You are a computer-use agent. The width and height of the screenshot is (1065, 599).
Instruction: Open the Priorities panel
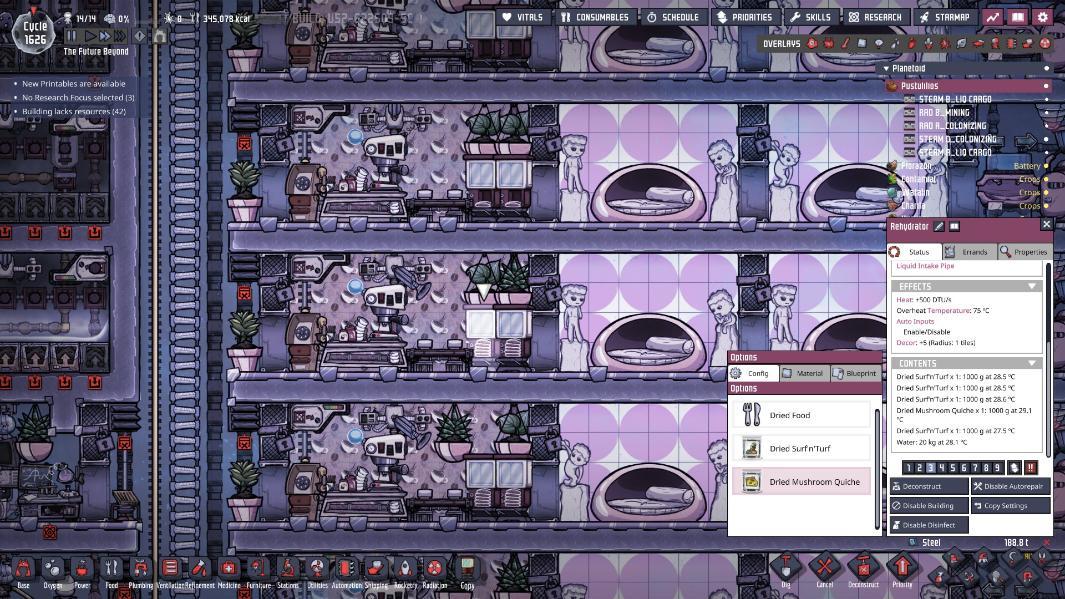click(x=745, y=17)
